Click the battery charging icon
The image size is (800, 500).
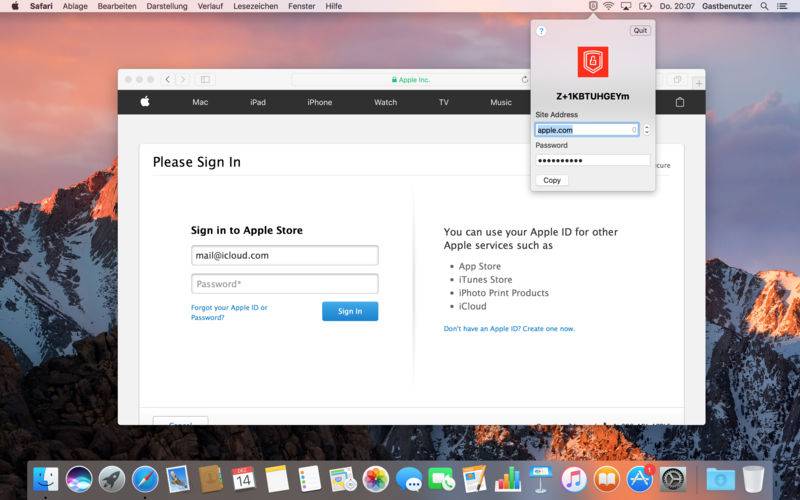(645, 6)
